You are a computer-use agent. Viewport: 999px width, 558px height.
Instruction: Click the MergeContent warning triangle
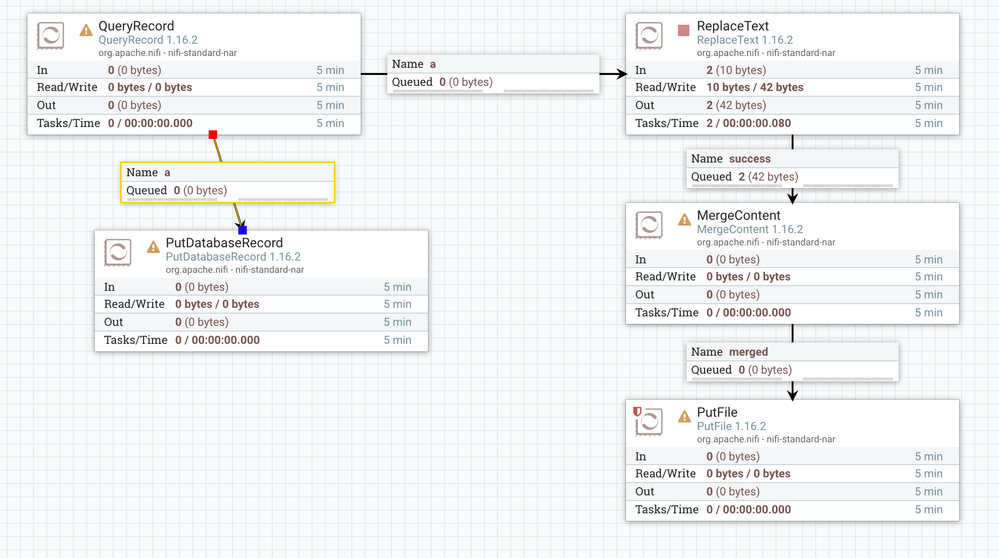[x=684, y=220]
